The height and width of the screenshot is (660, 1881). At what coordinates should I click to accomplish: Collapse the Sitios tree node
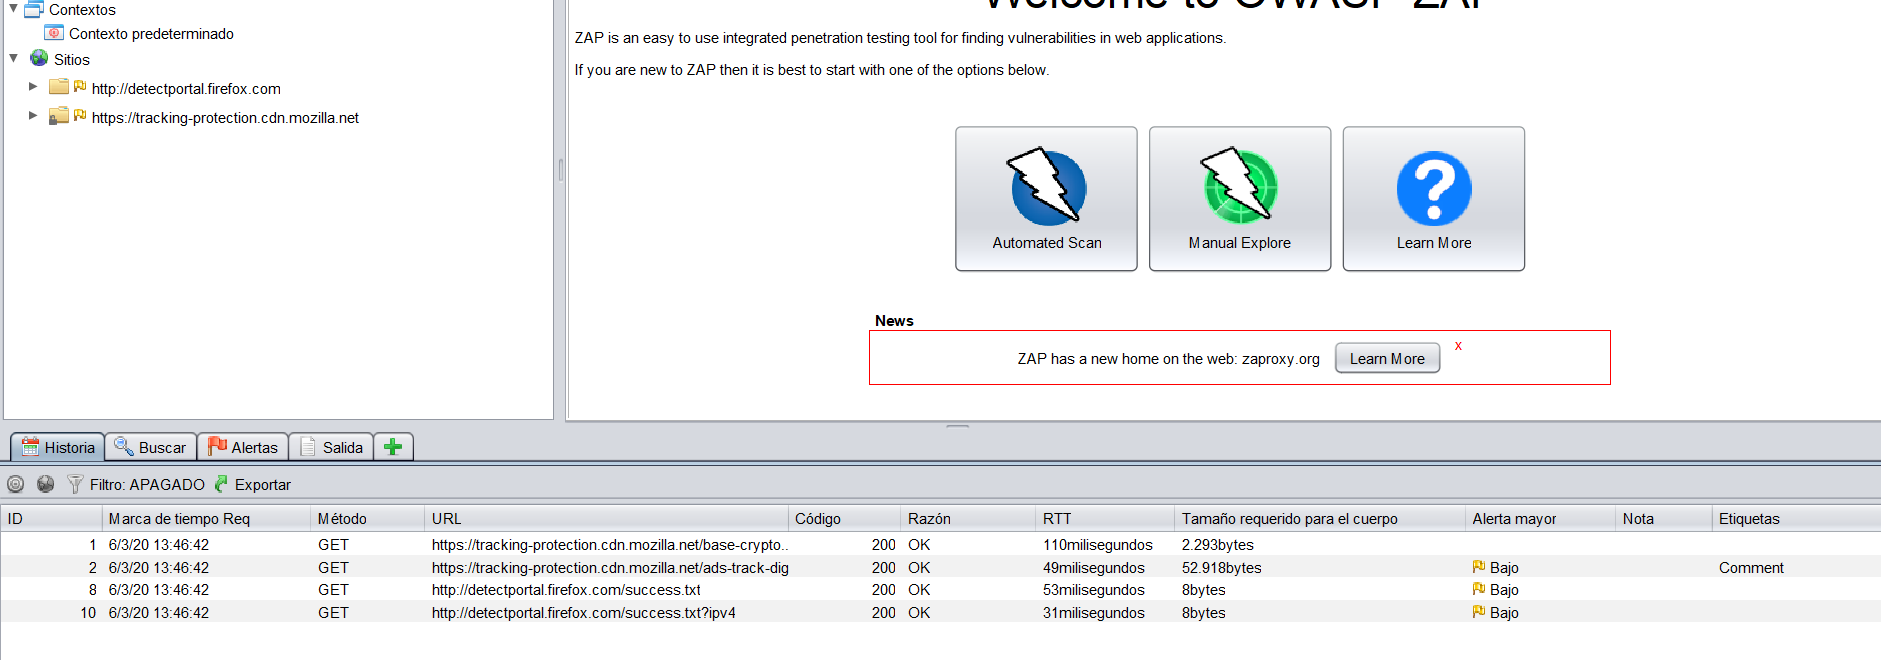tap(13, 58)
